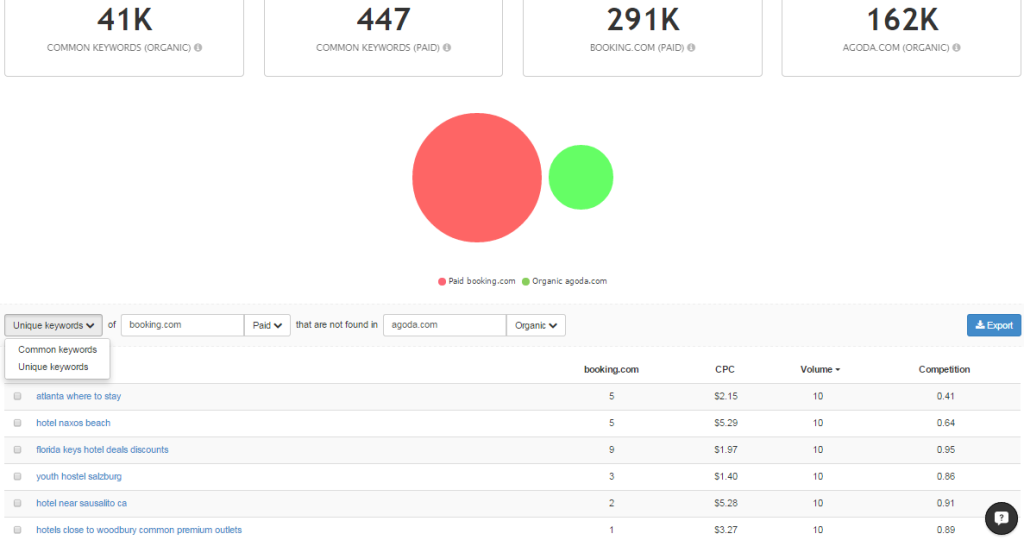Click info icon beside Common Keywords (Organic)
1024x540 pixels.
[198, 48]
